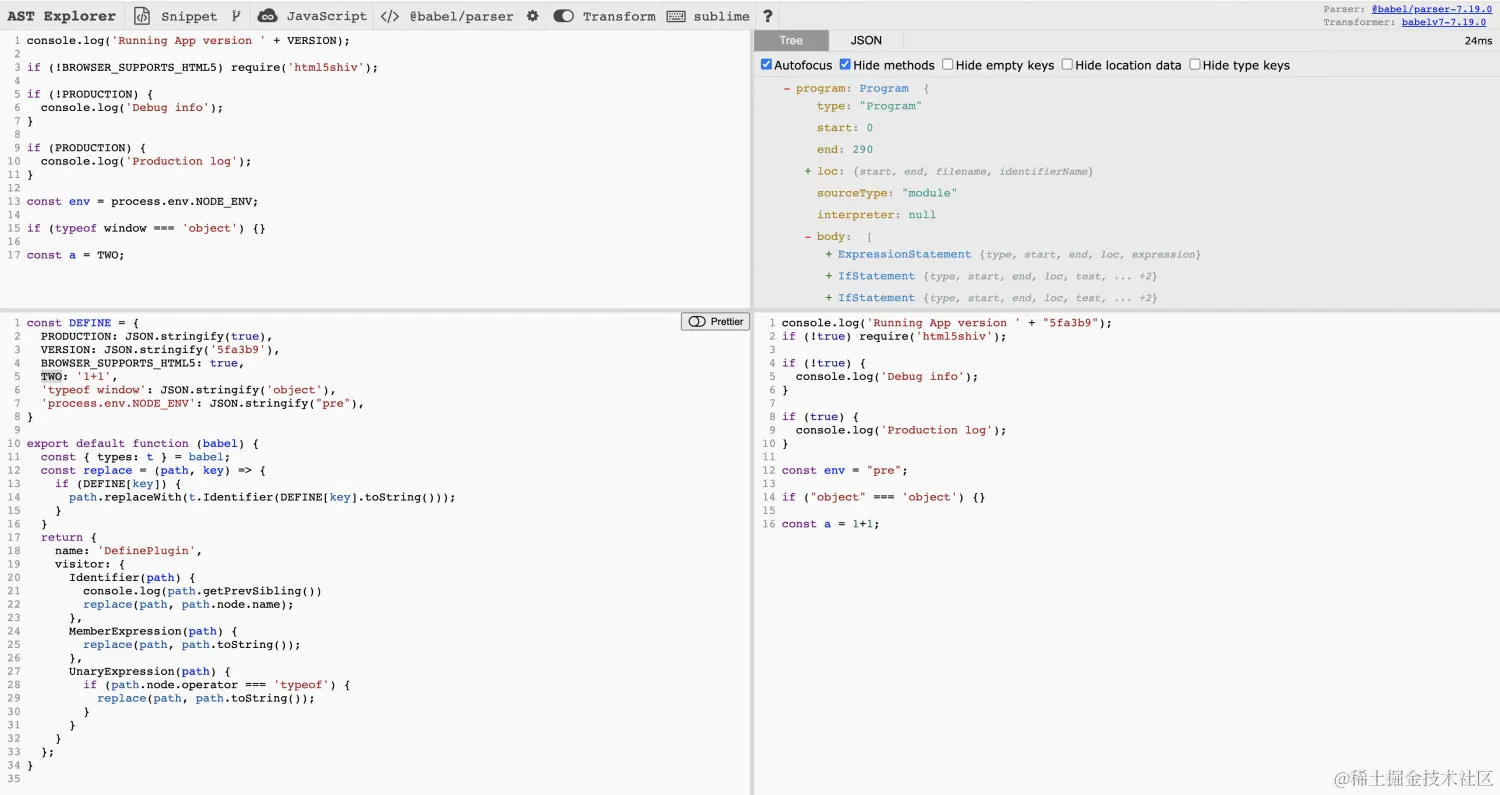Click the line "name: 'DefinePlugin',"
Image resolution: width=1500 pixels, height=795 pixels.
click(128, 551)
